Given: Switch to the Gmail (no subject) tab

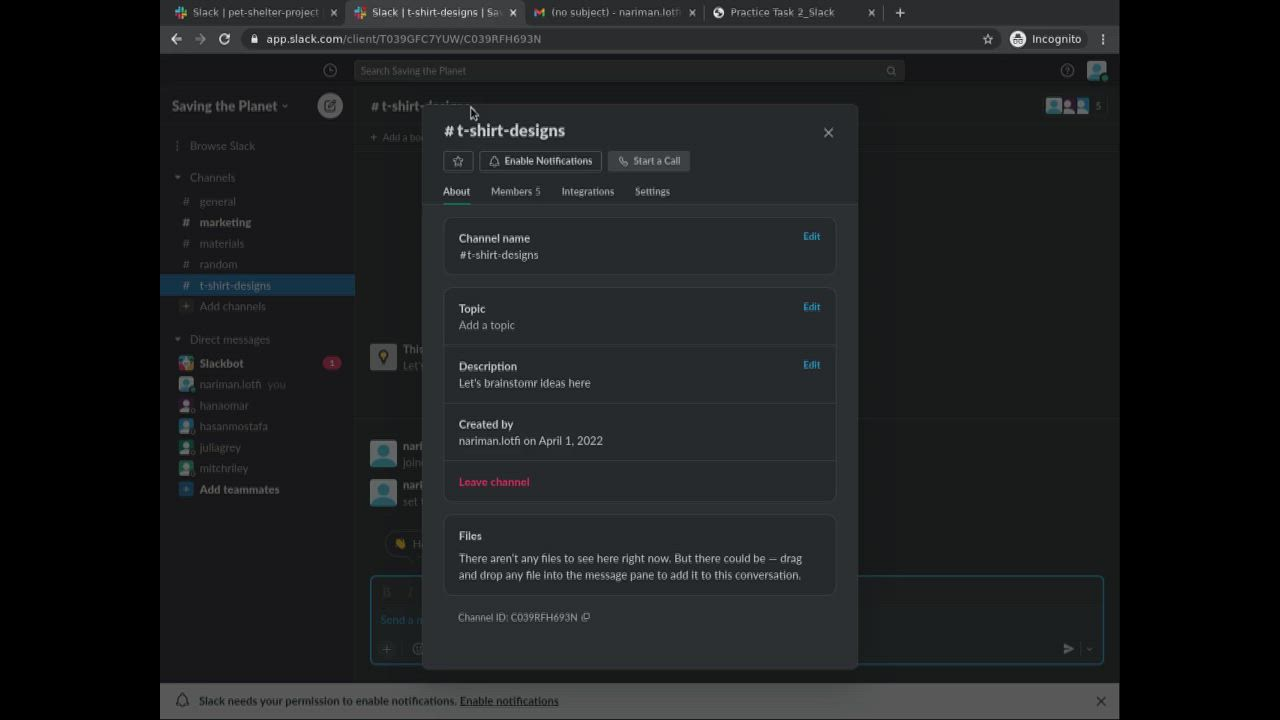Looking at the screenshot, I should [614, 13].
